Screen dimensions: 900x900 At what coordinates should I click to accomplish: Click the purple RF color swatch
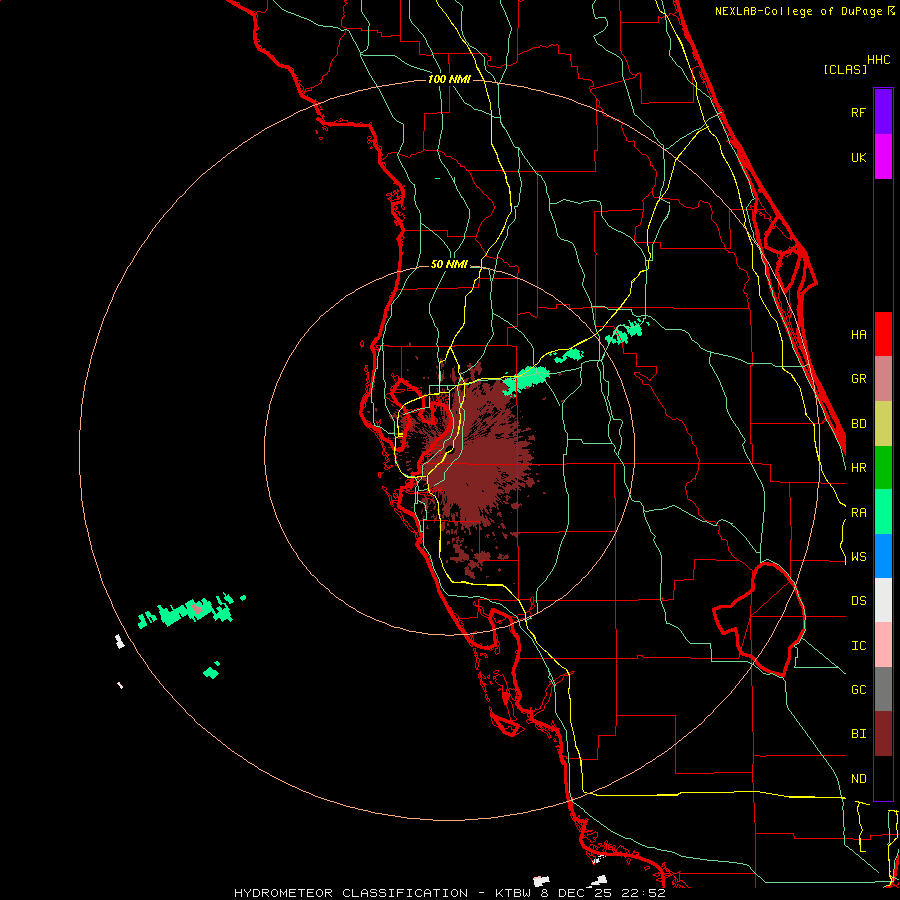click(x=883, y=112)
